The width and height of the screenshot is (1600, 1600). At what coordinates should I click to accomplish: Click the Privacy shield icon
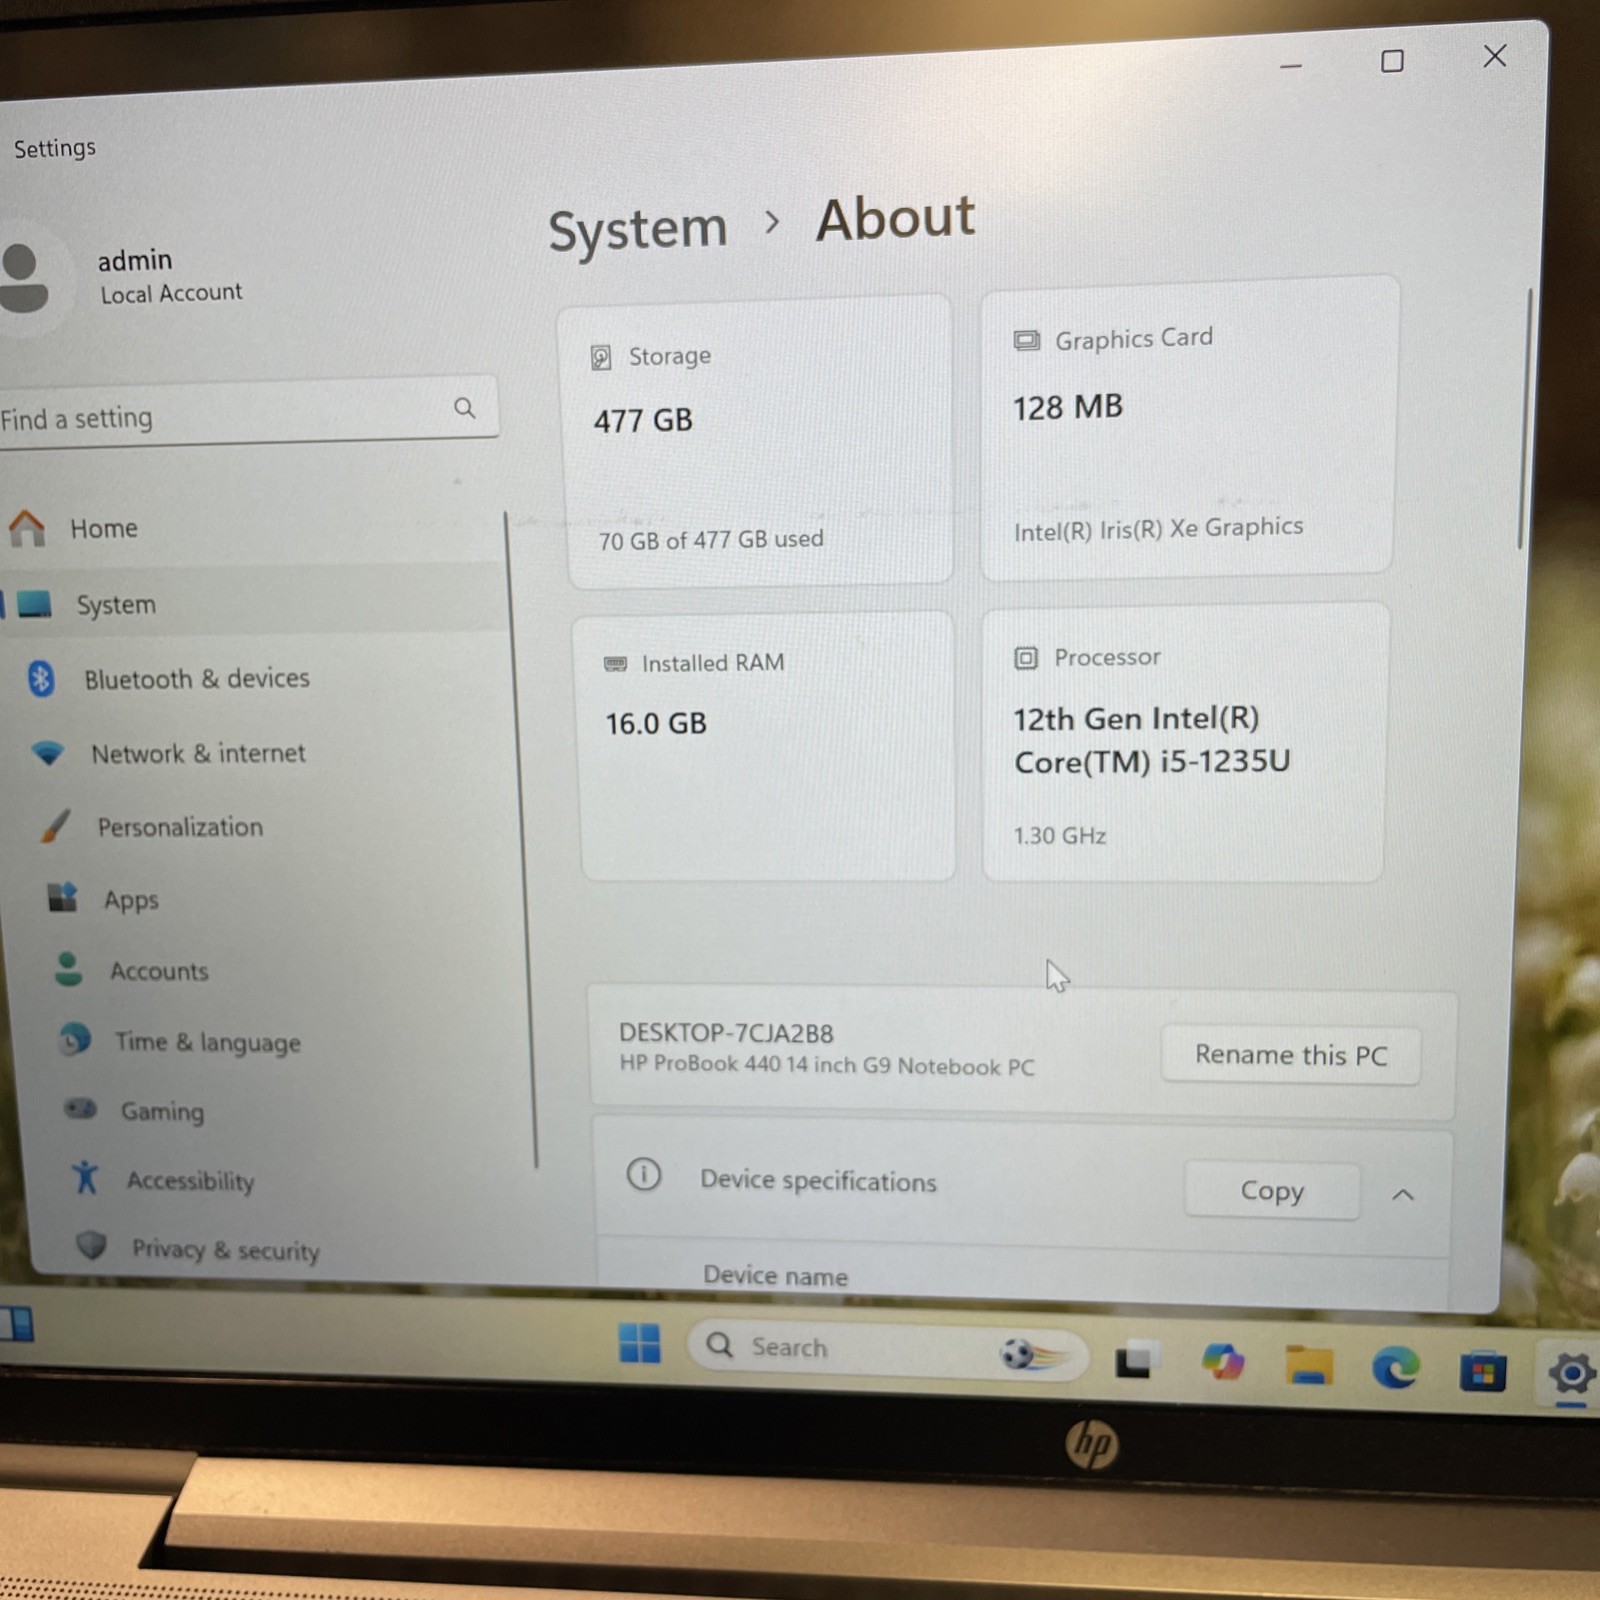(92, 1245)
